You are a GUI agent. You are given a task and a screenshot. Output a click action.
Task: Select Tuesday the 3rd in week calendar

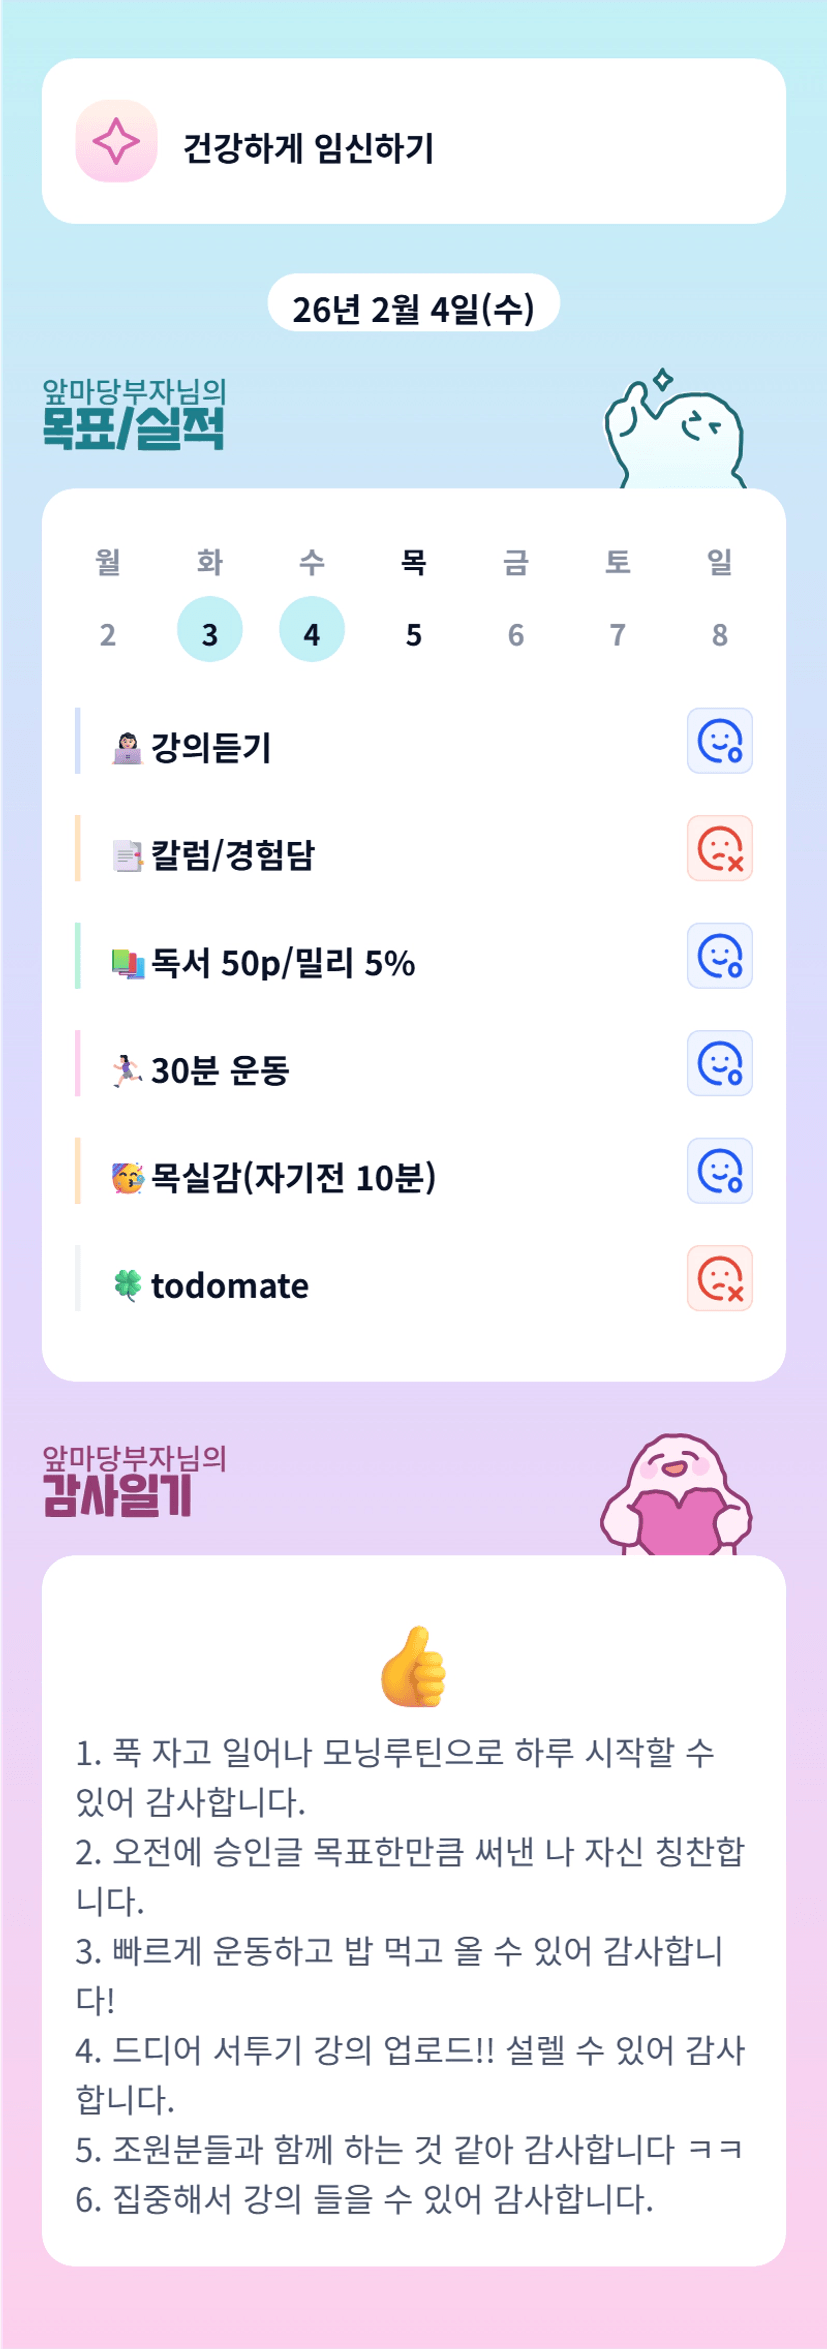tap(210, 630)
